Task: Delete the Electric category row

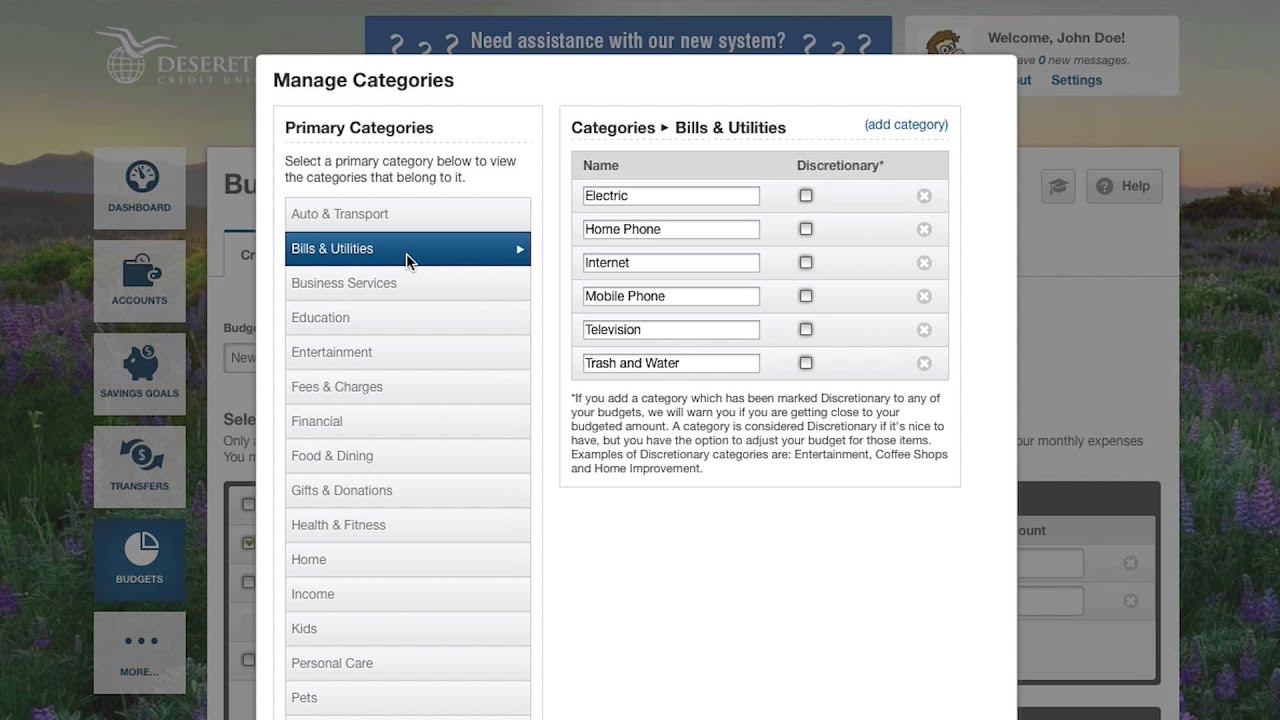Action: 924,196
